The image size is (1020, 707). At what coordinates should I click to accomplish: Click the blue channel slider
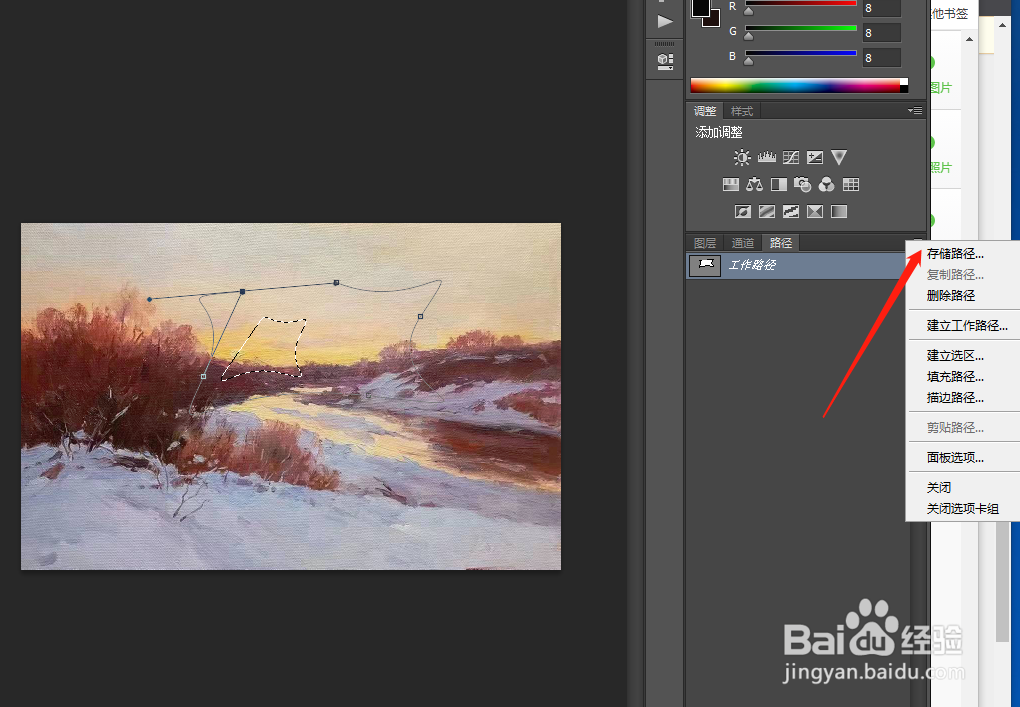(x=801, y=54)
